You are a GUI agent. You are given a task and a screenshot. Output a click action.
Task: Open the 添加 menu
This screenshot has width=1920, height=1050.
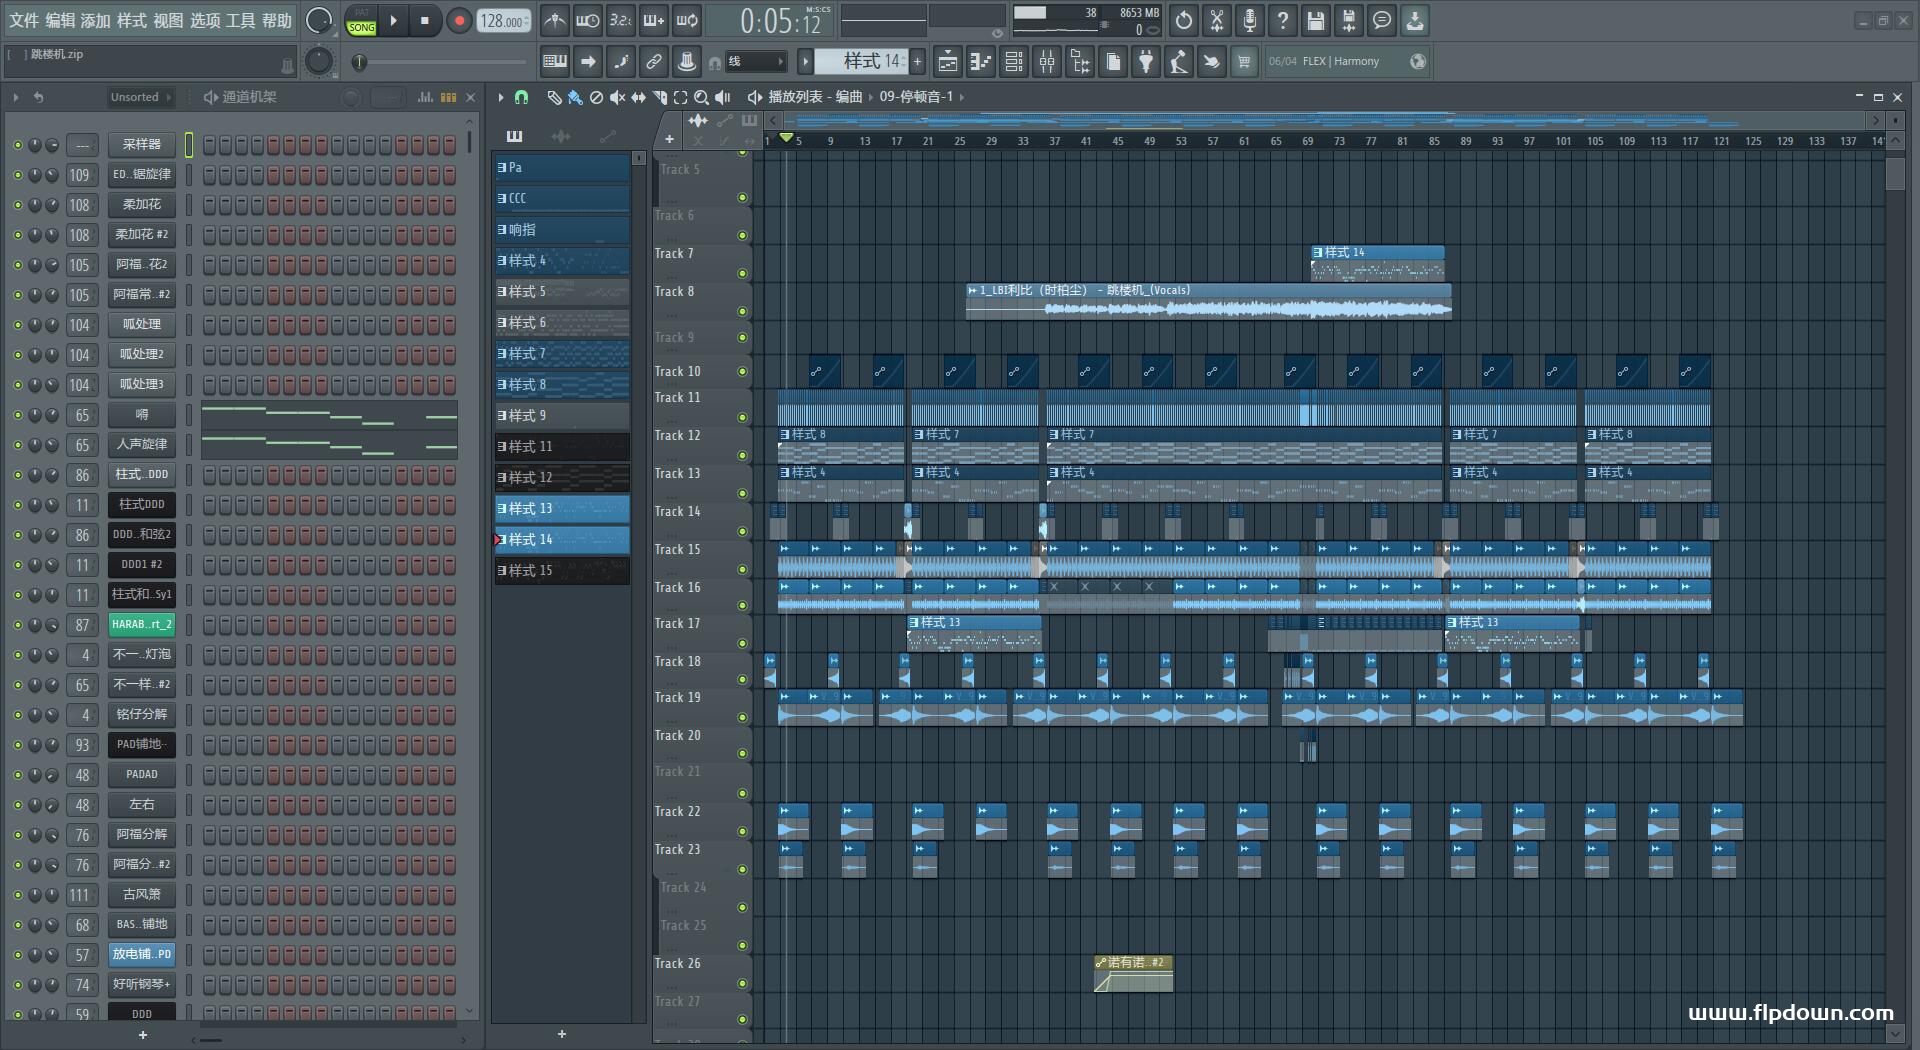click(96, 20)
